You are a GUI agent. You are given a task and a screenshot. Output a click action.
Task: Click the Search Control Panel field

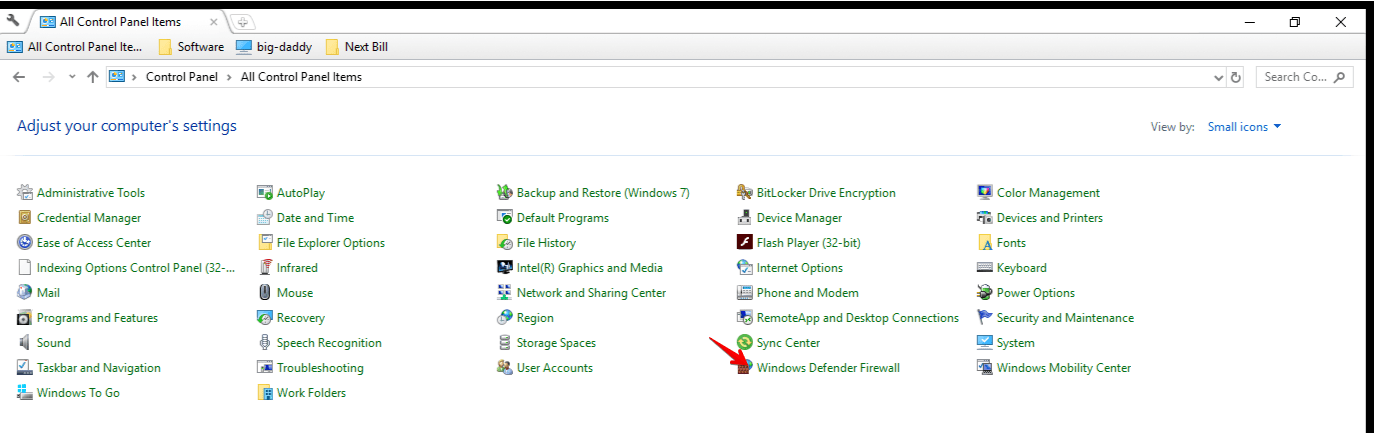(1305, 77)
